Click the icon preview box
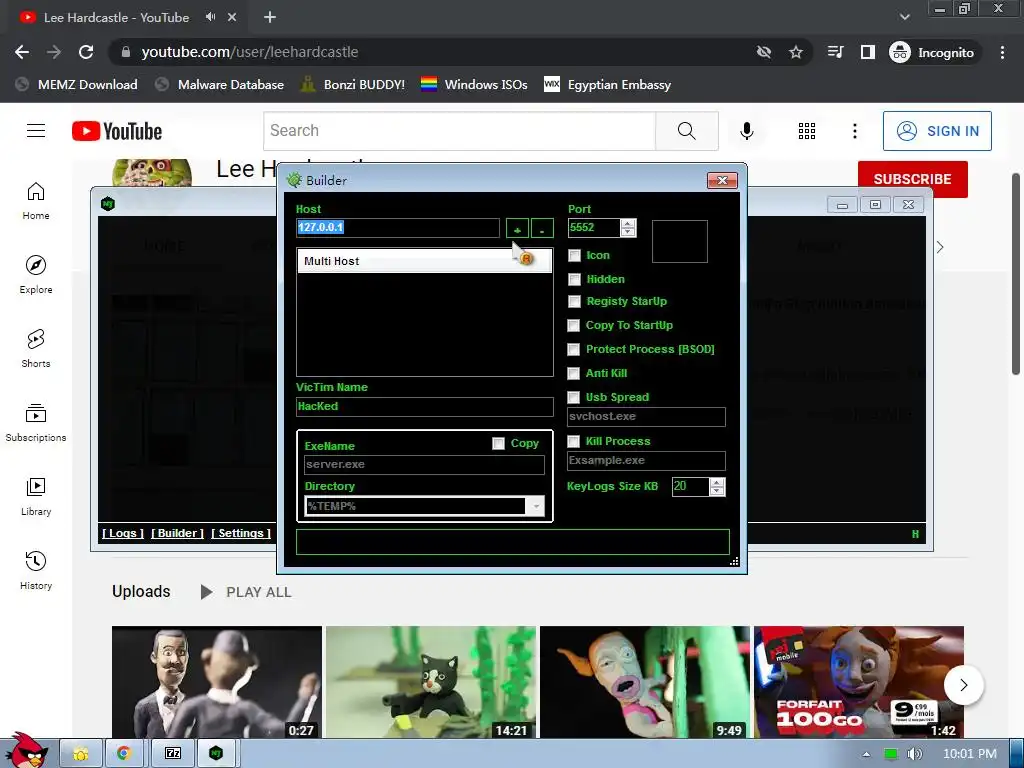The width and height of the screenshot is (1024, 768). (679, 242)
